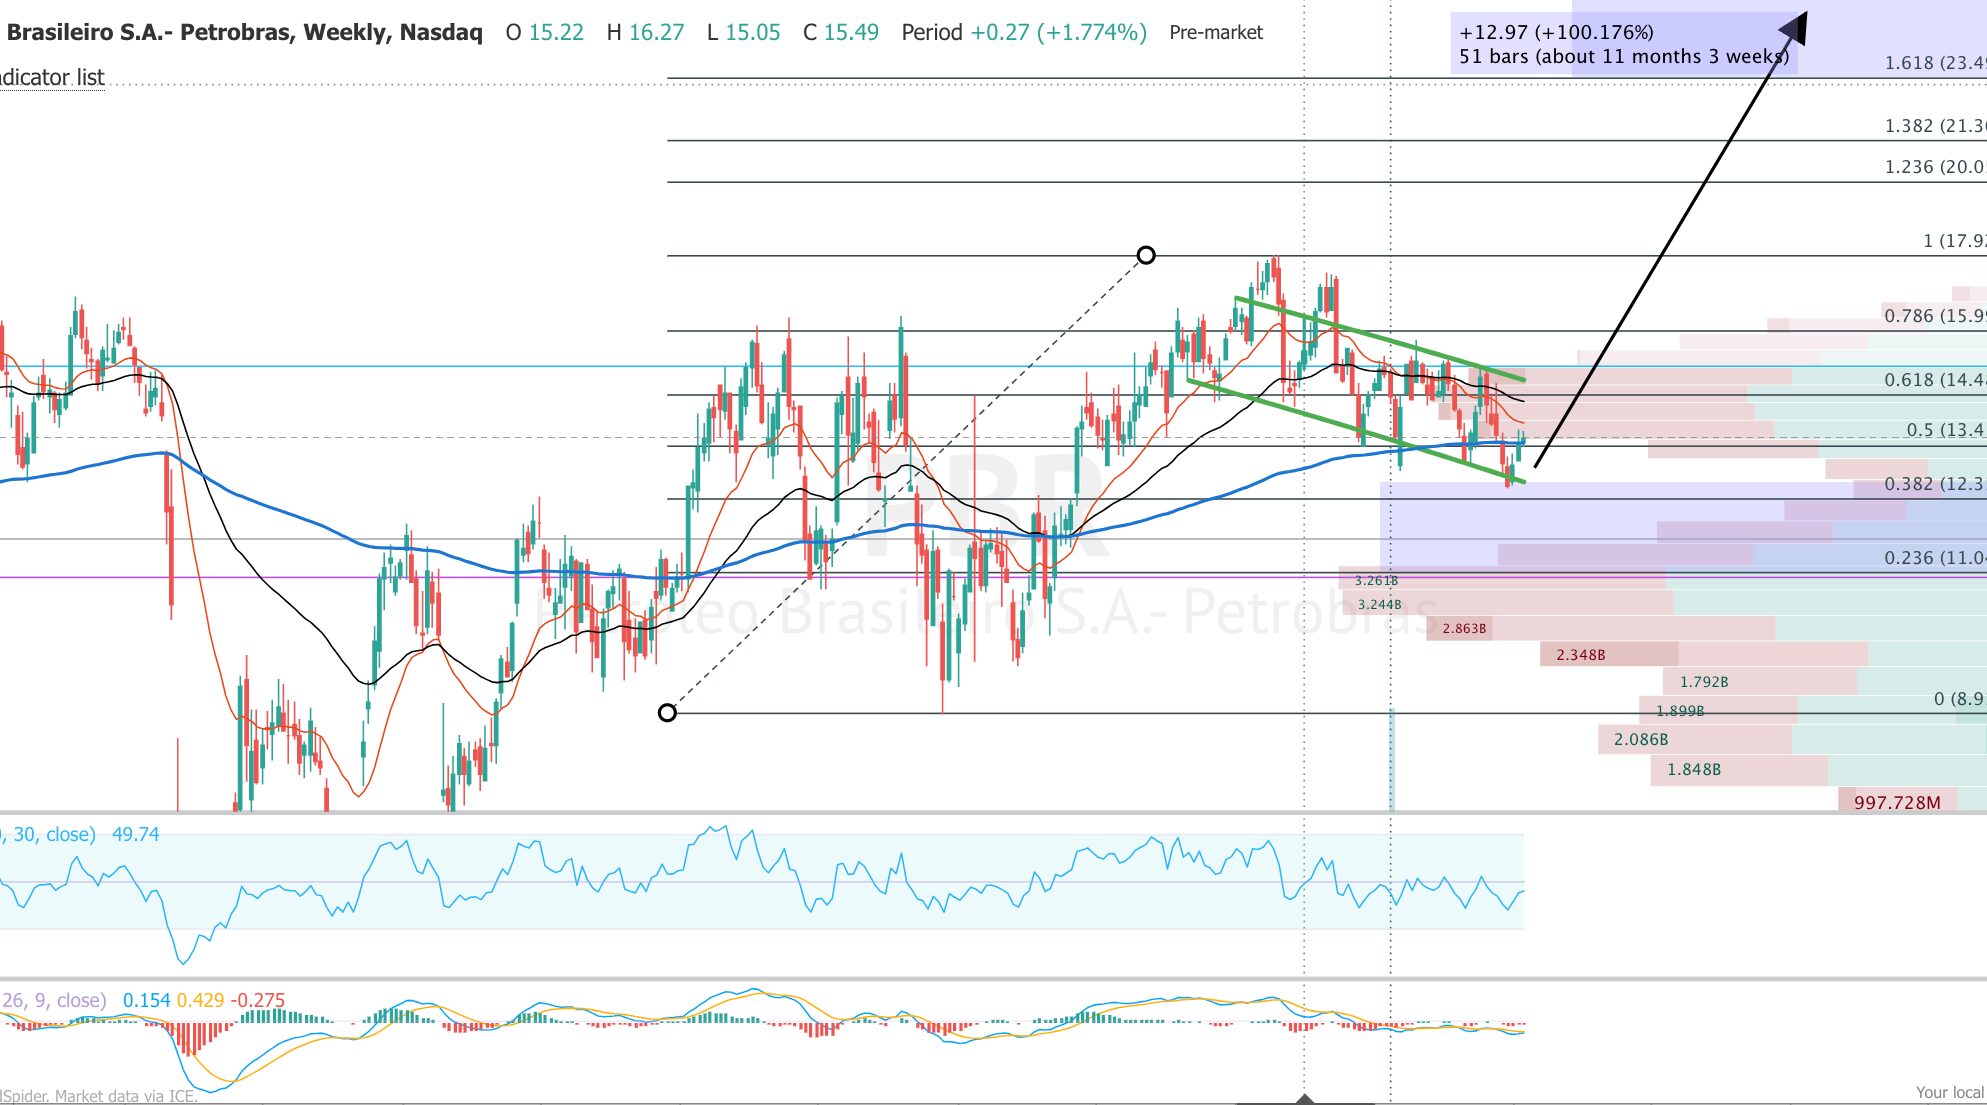Click the MACD value 0.154
The height and width of the screenshot is (1105, 1987).
(147, 1000)
